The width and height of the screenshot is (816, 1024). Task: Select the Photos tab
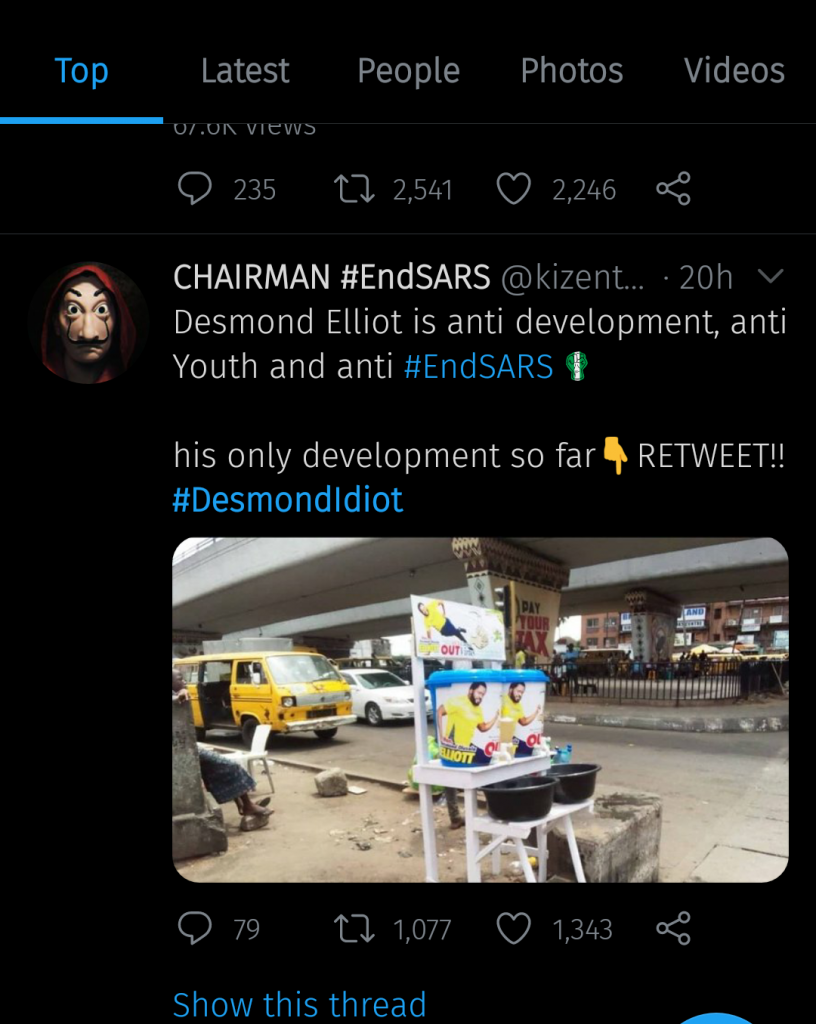571,71
